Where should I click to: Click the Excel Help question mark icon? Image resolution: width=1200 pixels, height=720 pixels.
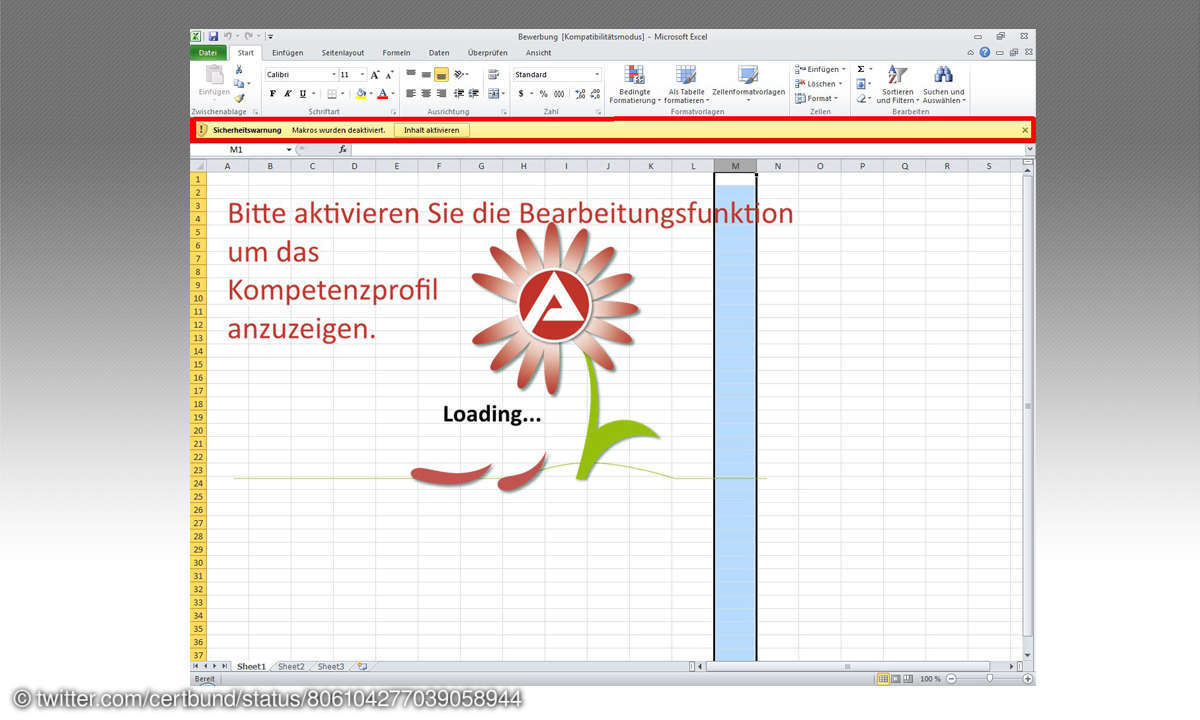click(984, 52)
